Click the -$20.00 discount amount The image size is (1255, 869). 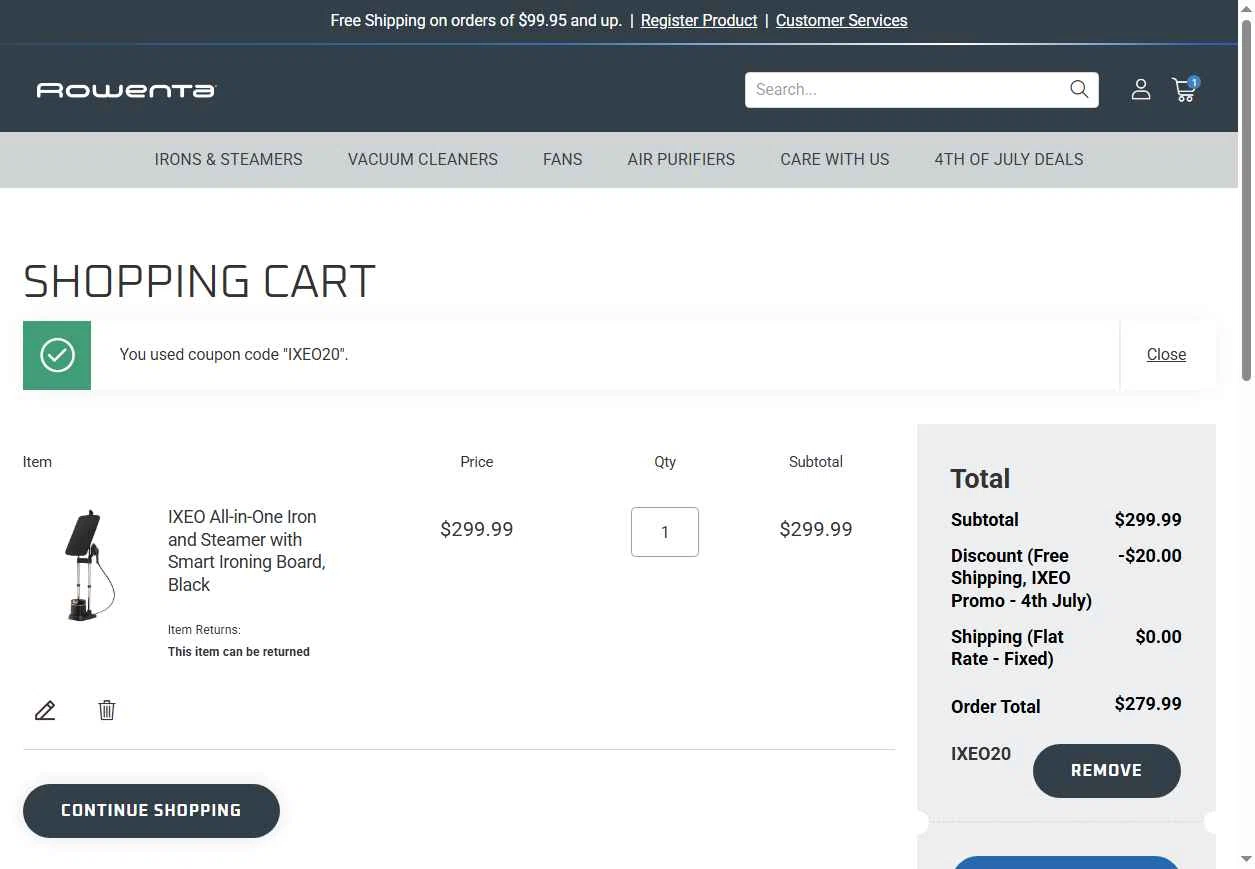point(1150,556)
